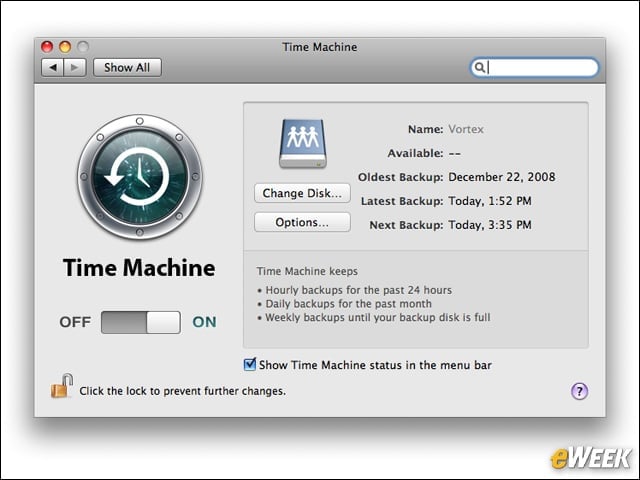Open Time Machine help with question mark

click(579, 391)
